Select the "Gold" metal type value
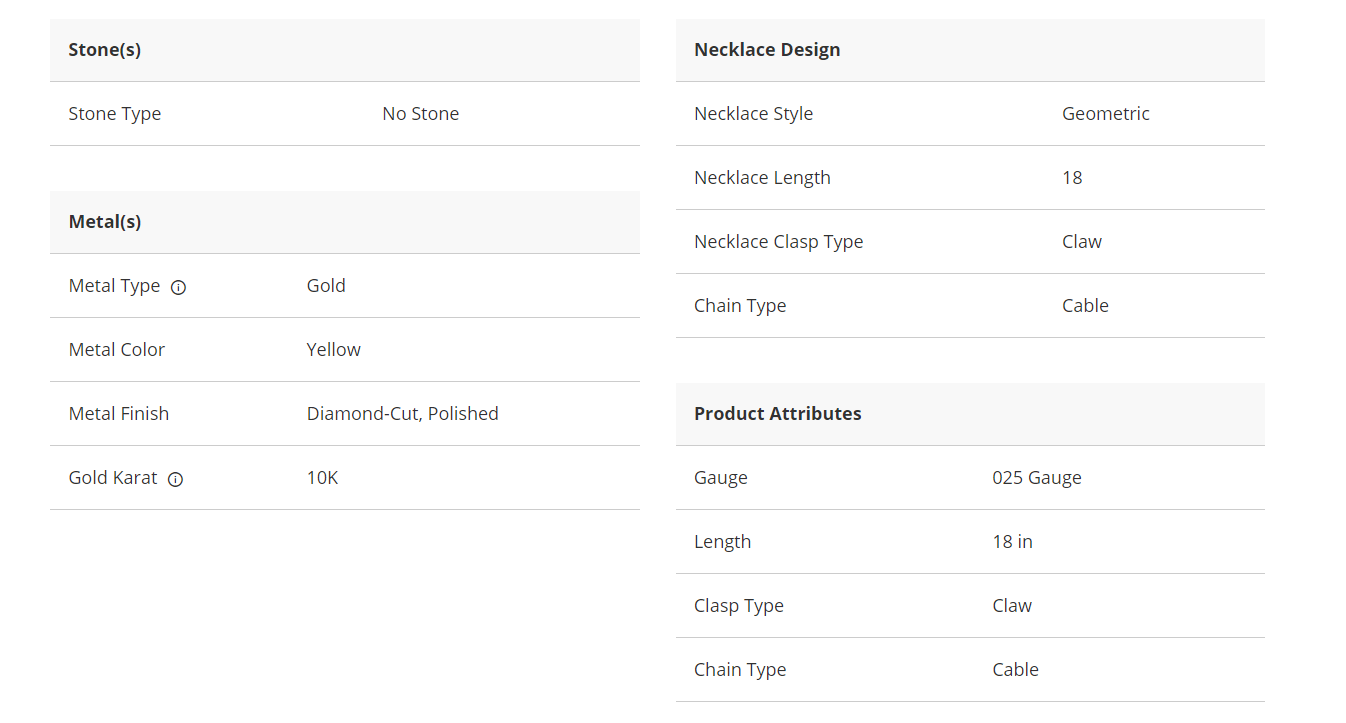Image resolution: width=1346 pixels, height=723 pixels. [326, 286]
